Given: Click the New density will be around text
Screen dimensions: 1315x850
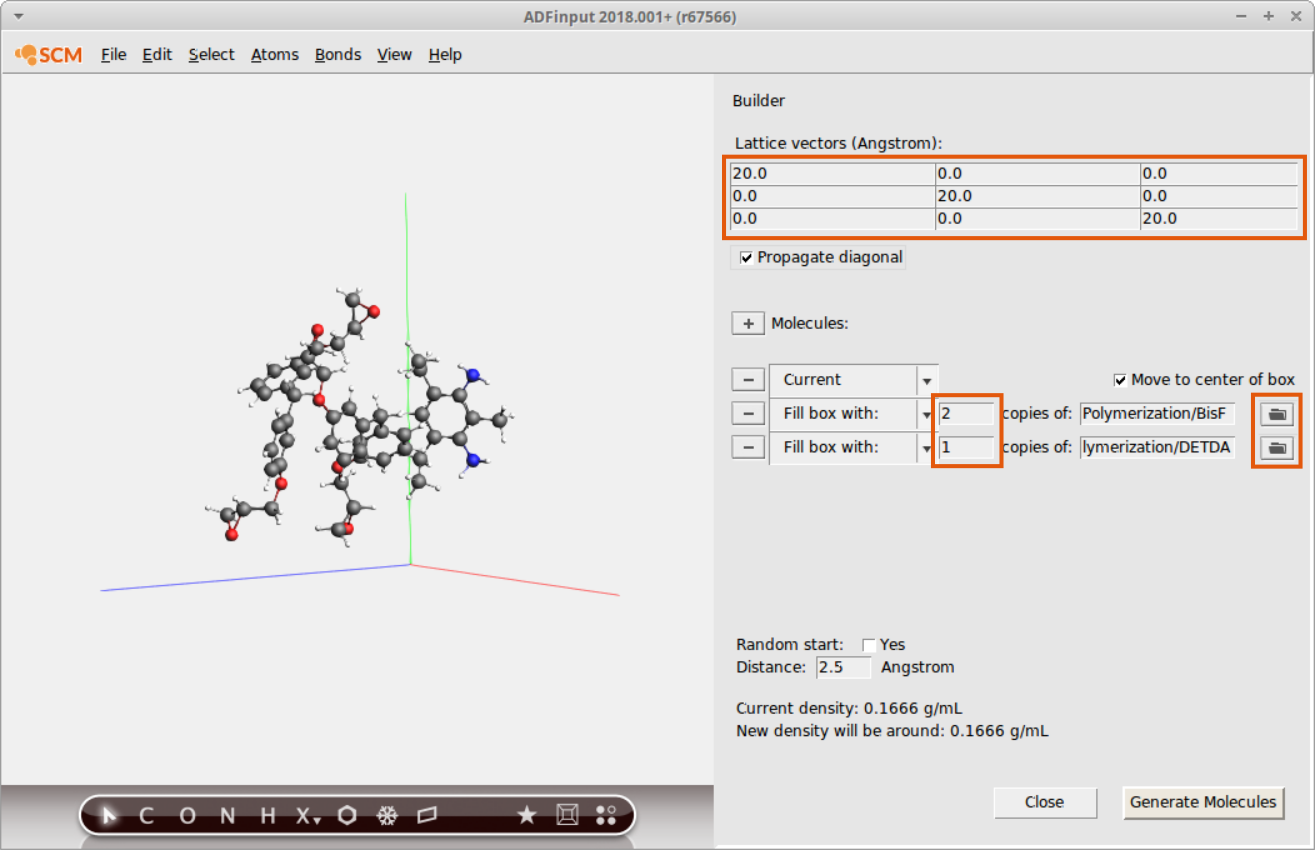Looking at the screenshot, I should (892, 731).
